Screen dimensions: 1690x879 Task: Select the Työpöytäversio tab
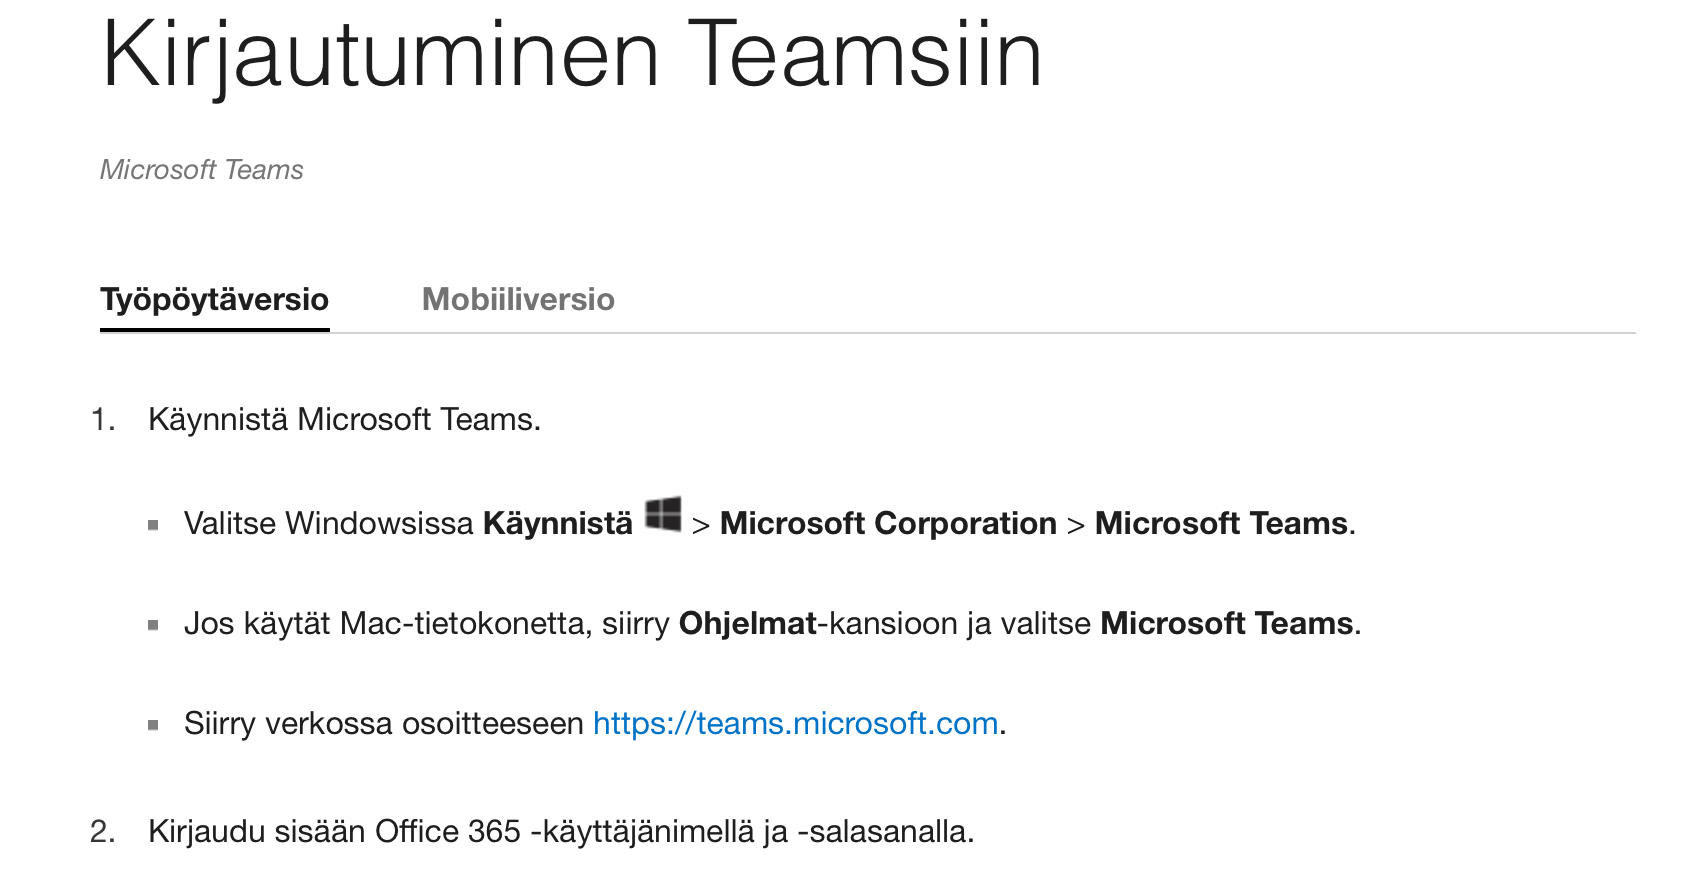point(215,300)
